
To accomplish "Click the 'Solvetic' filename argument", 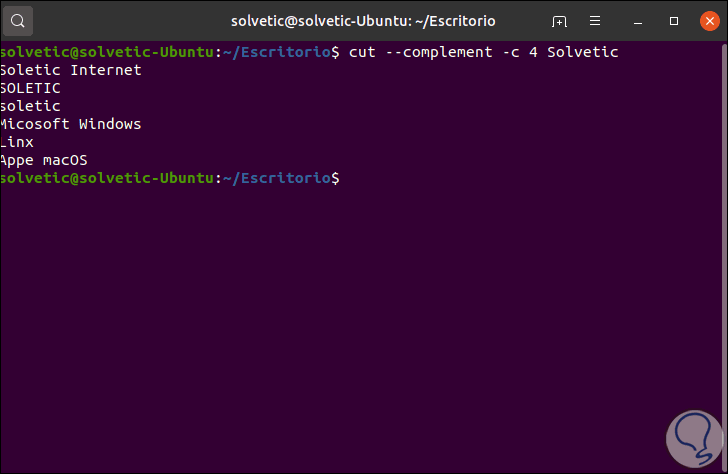I will 583,52.
